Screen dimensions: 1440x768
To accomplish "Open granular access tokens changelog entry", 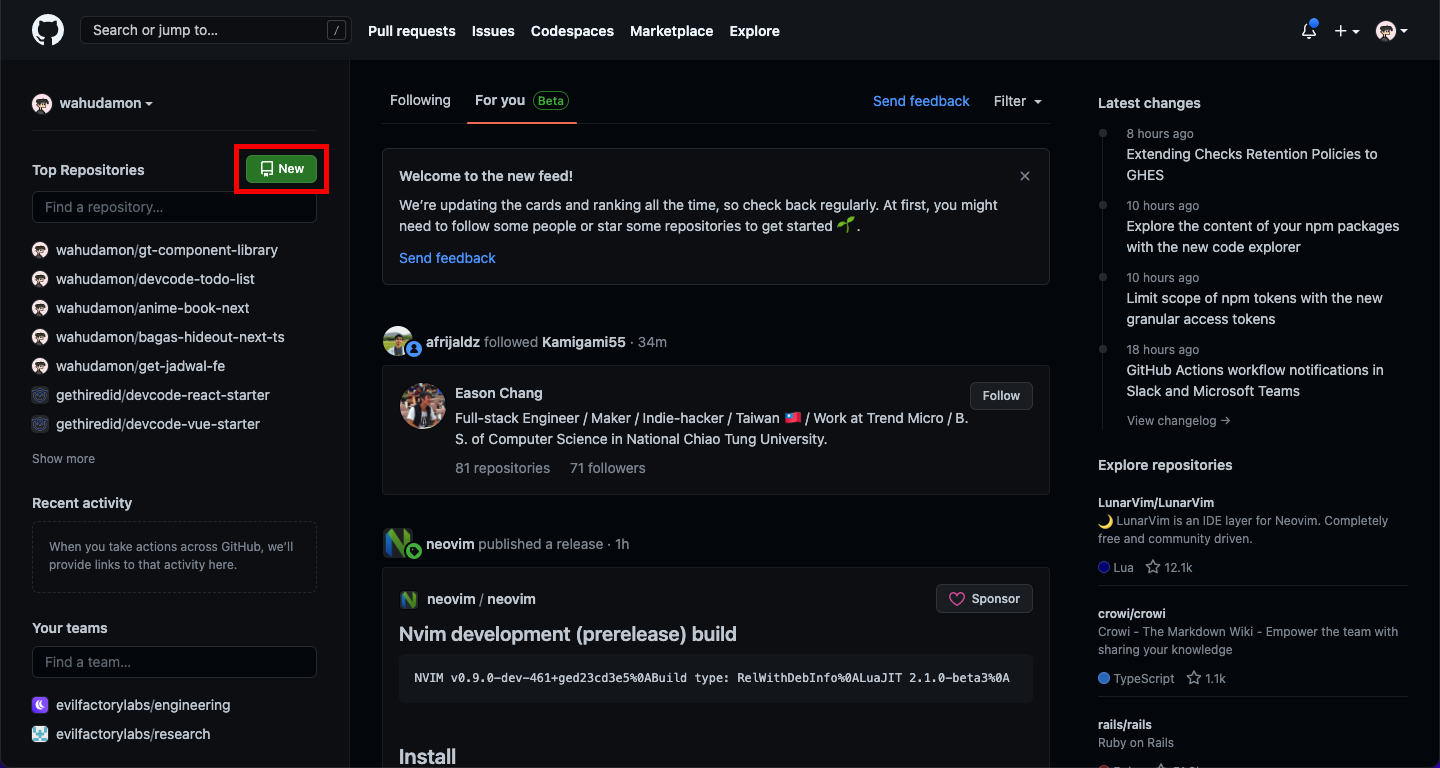I will click(x=1254, y=308).
